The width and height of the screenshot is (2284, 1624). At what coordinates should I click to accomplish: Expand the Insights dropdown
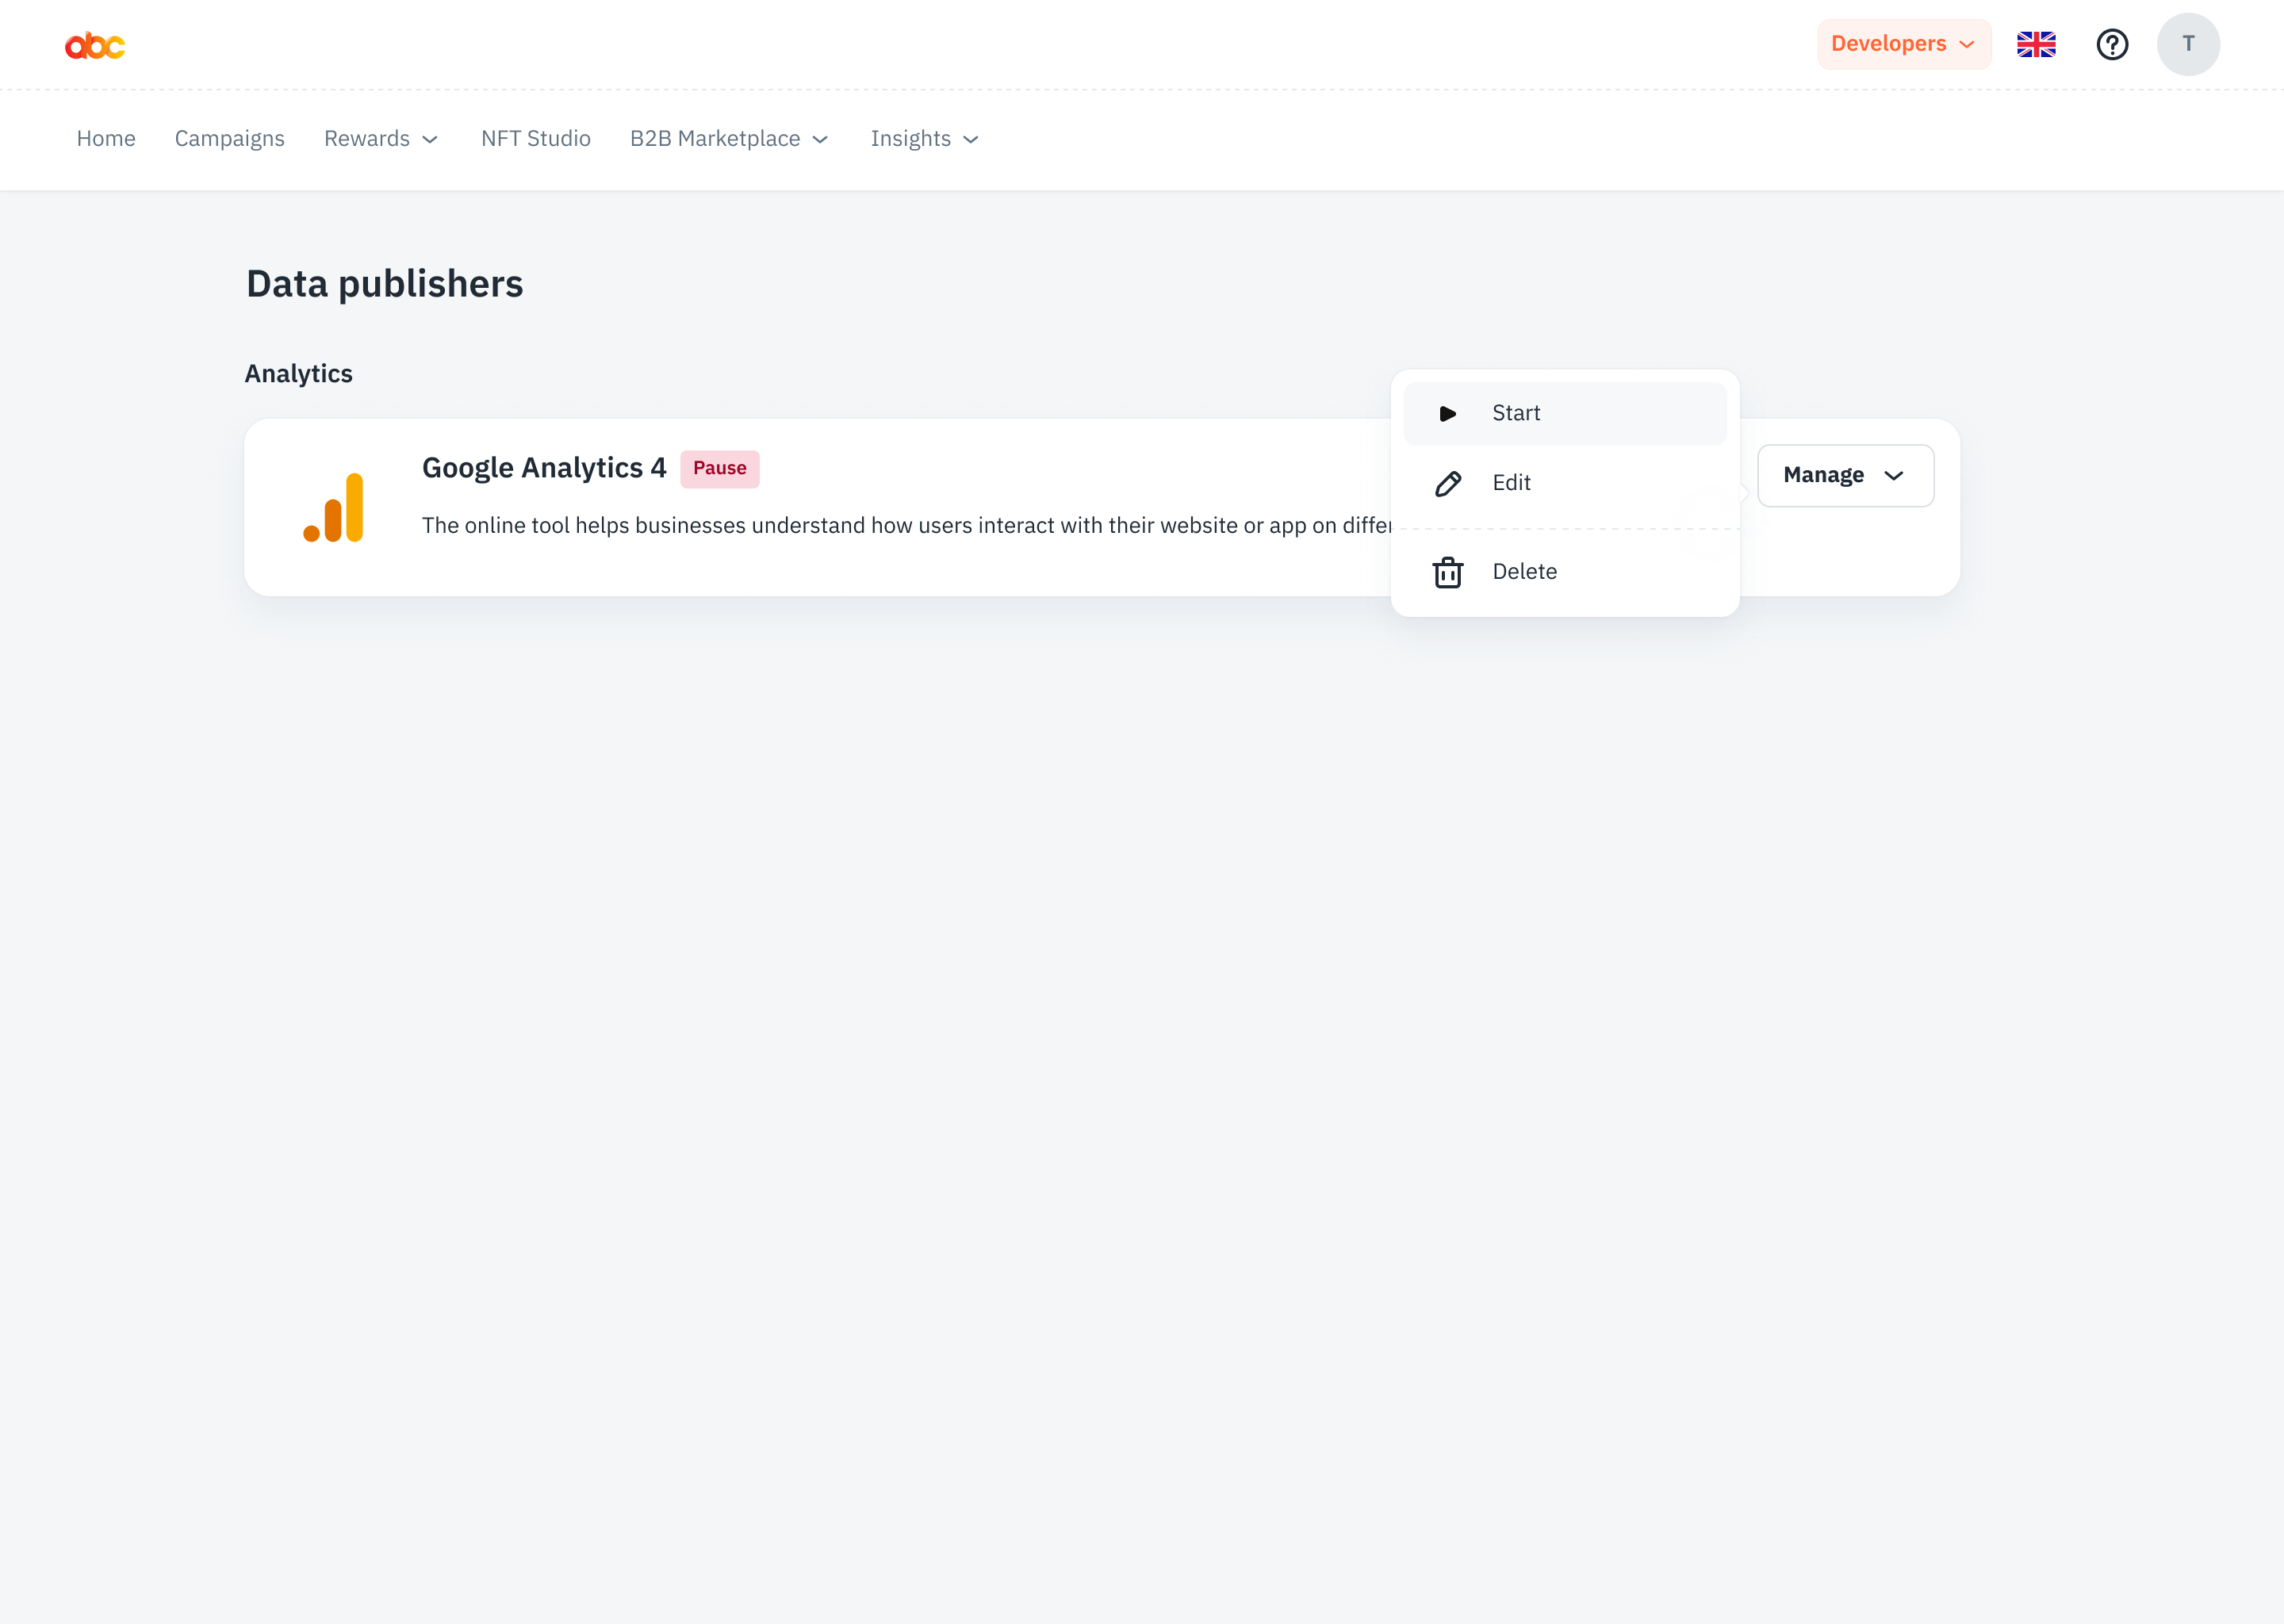[924, 139]
